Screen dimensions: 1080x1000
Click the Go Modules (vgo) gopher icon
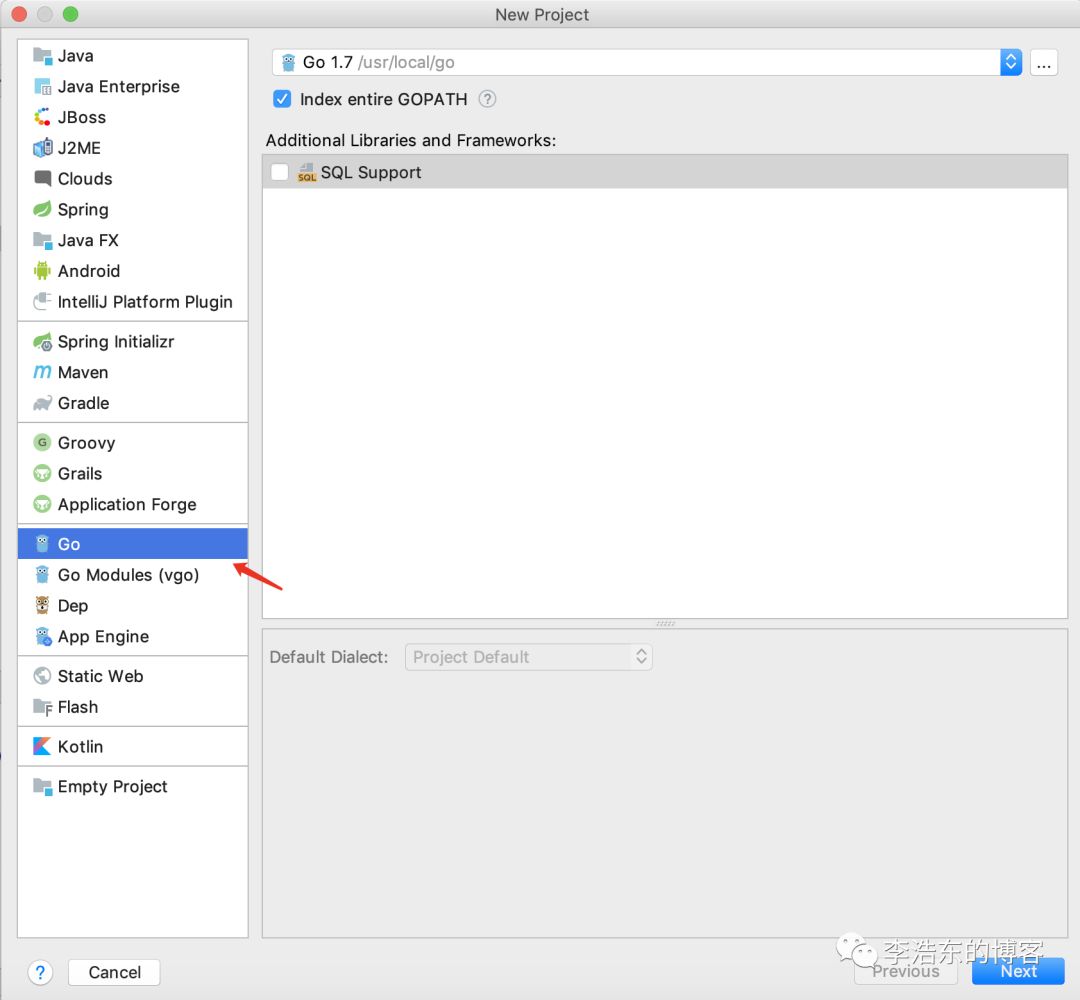(x=43, y=574)
